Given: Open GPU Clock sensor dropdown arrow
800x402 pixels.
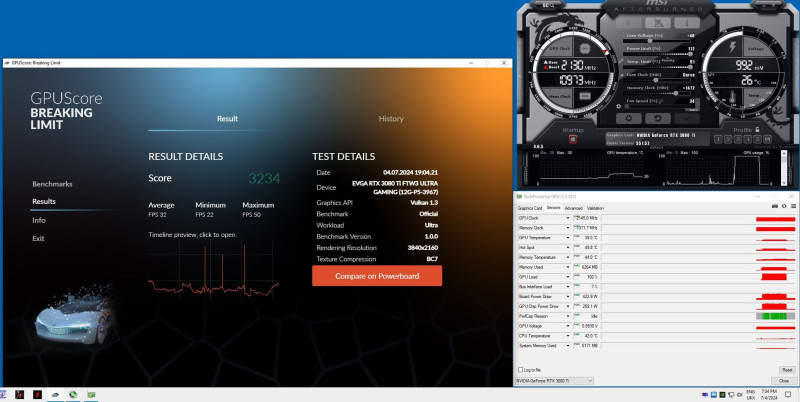Looking at the screenshot, I should pos(567,218).
